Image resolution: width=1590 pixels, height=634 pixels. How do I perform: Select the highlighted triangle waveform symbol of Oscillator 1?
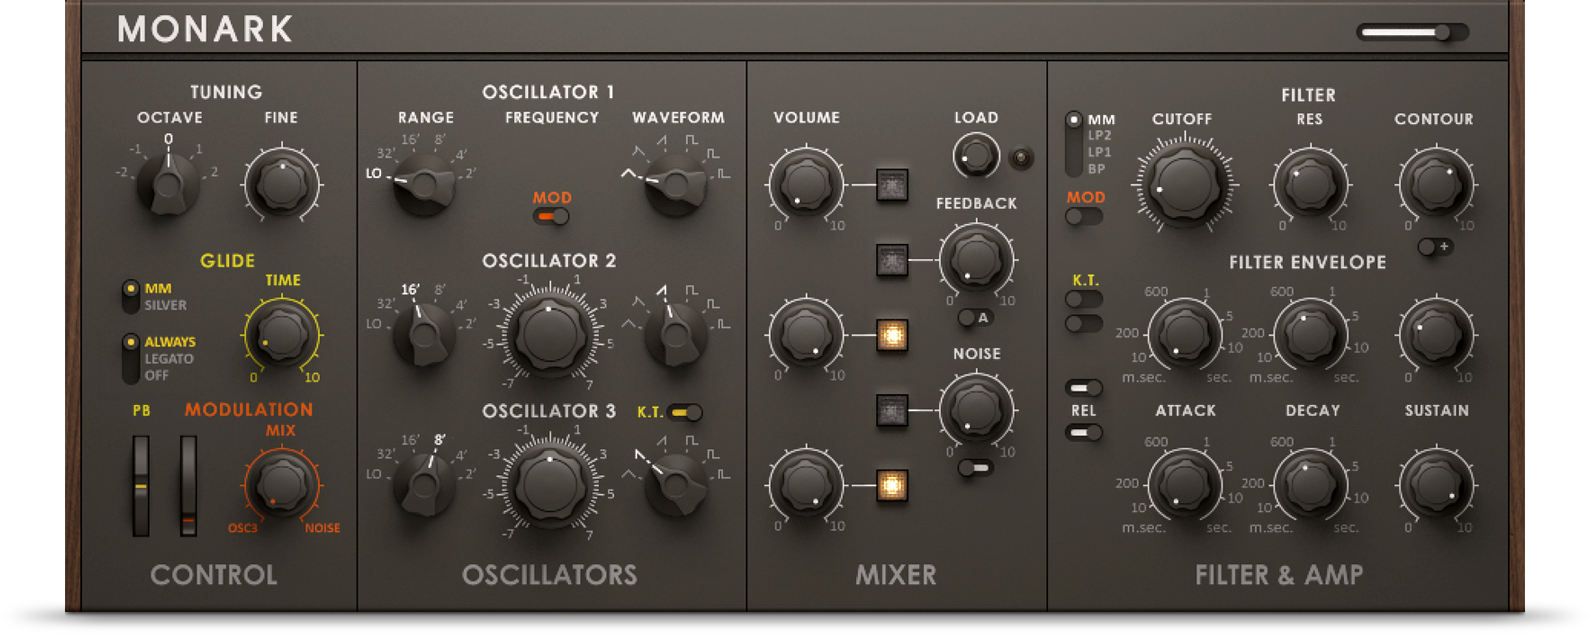click(628, 174)
